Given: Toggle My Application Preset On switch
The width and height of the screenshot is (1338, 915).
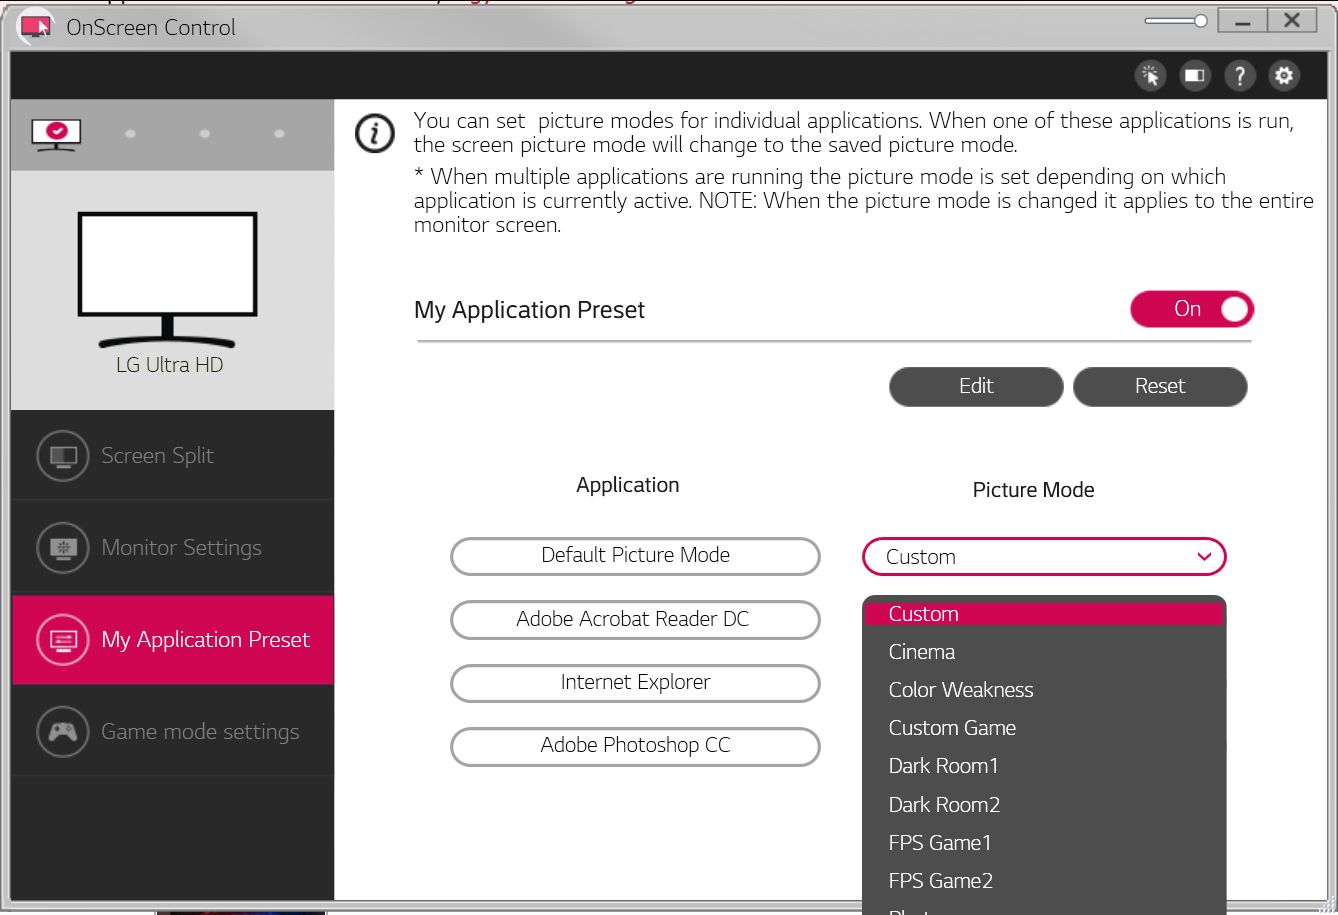Looking at the screenshot, I should 1191,309.
